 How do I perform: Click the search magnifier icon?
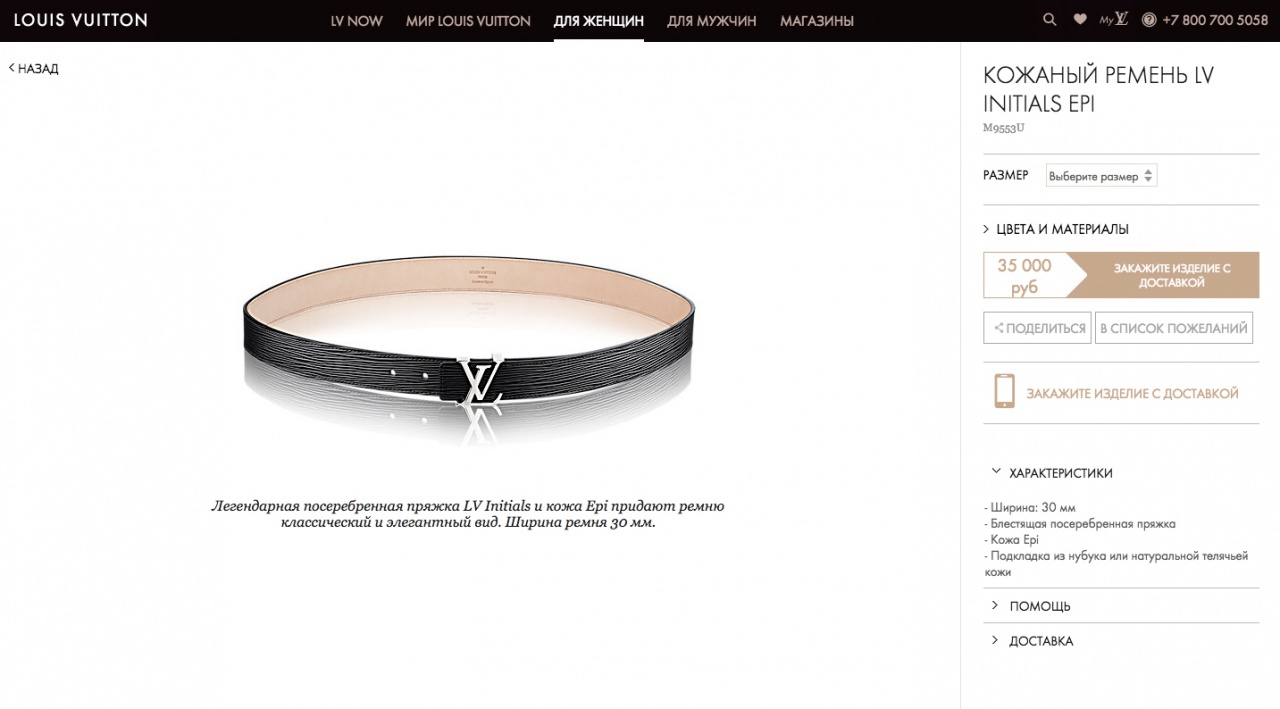[1049, 19]
